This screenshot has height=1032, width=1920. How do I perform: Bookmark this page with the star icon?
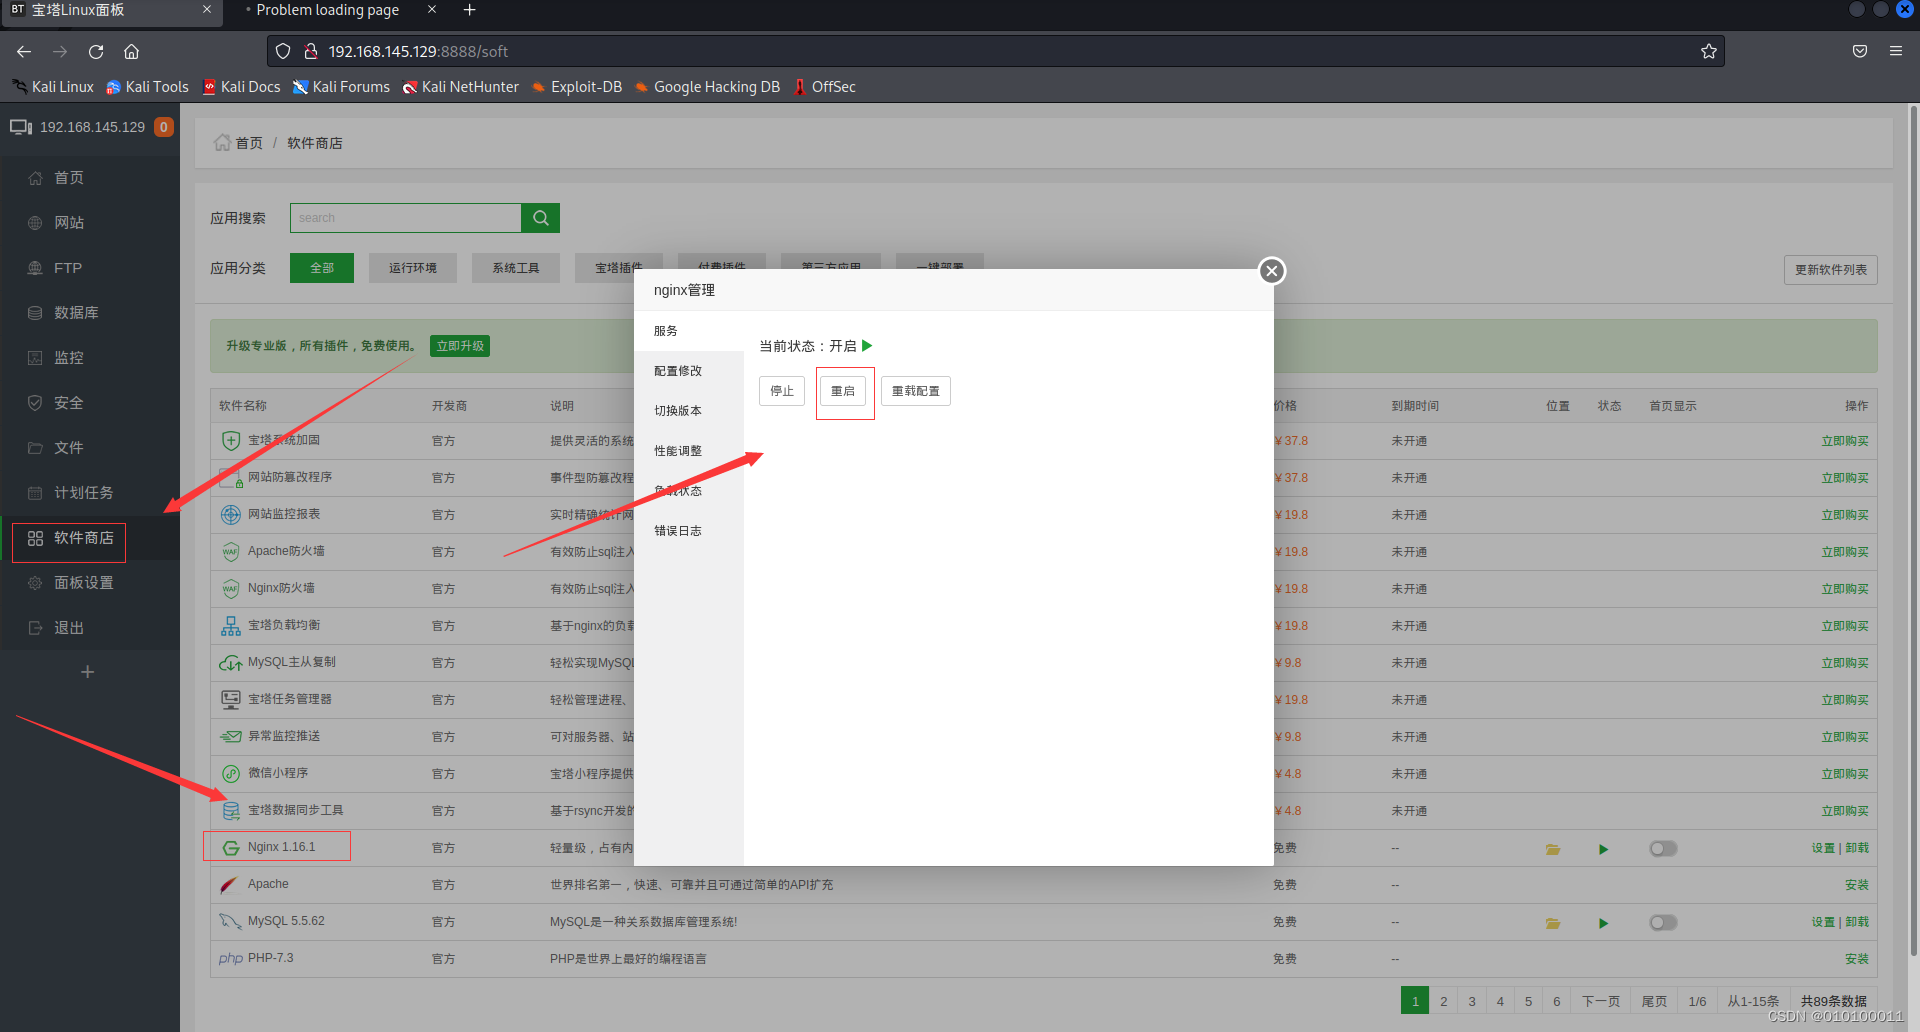point(1709,51)
